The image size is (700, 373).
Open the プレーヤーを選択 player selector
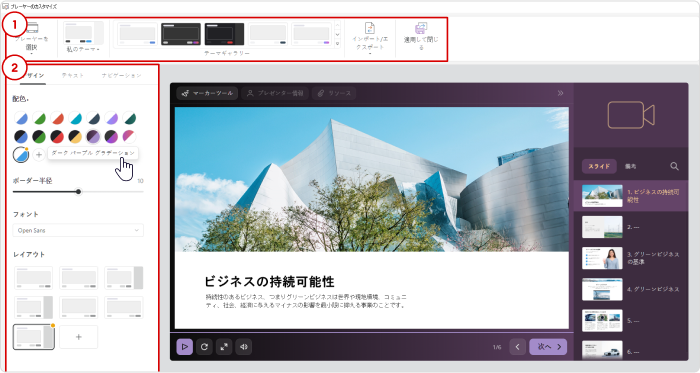pos(31,39)
